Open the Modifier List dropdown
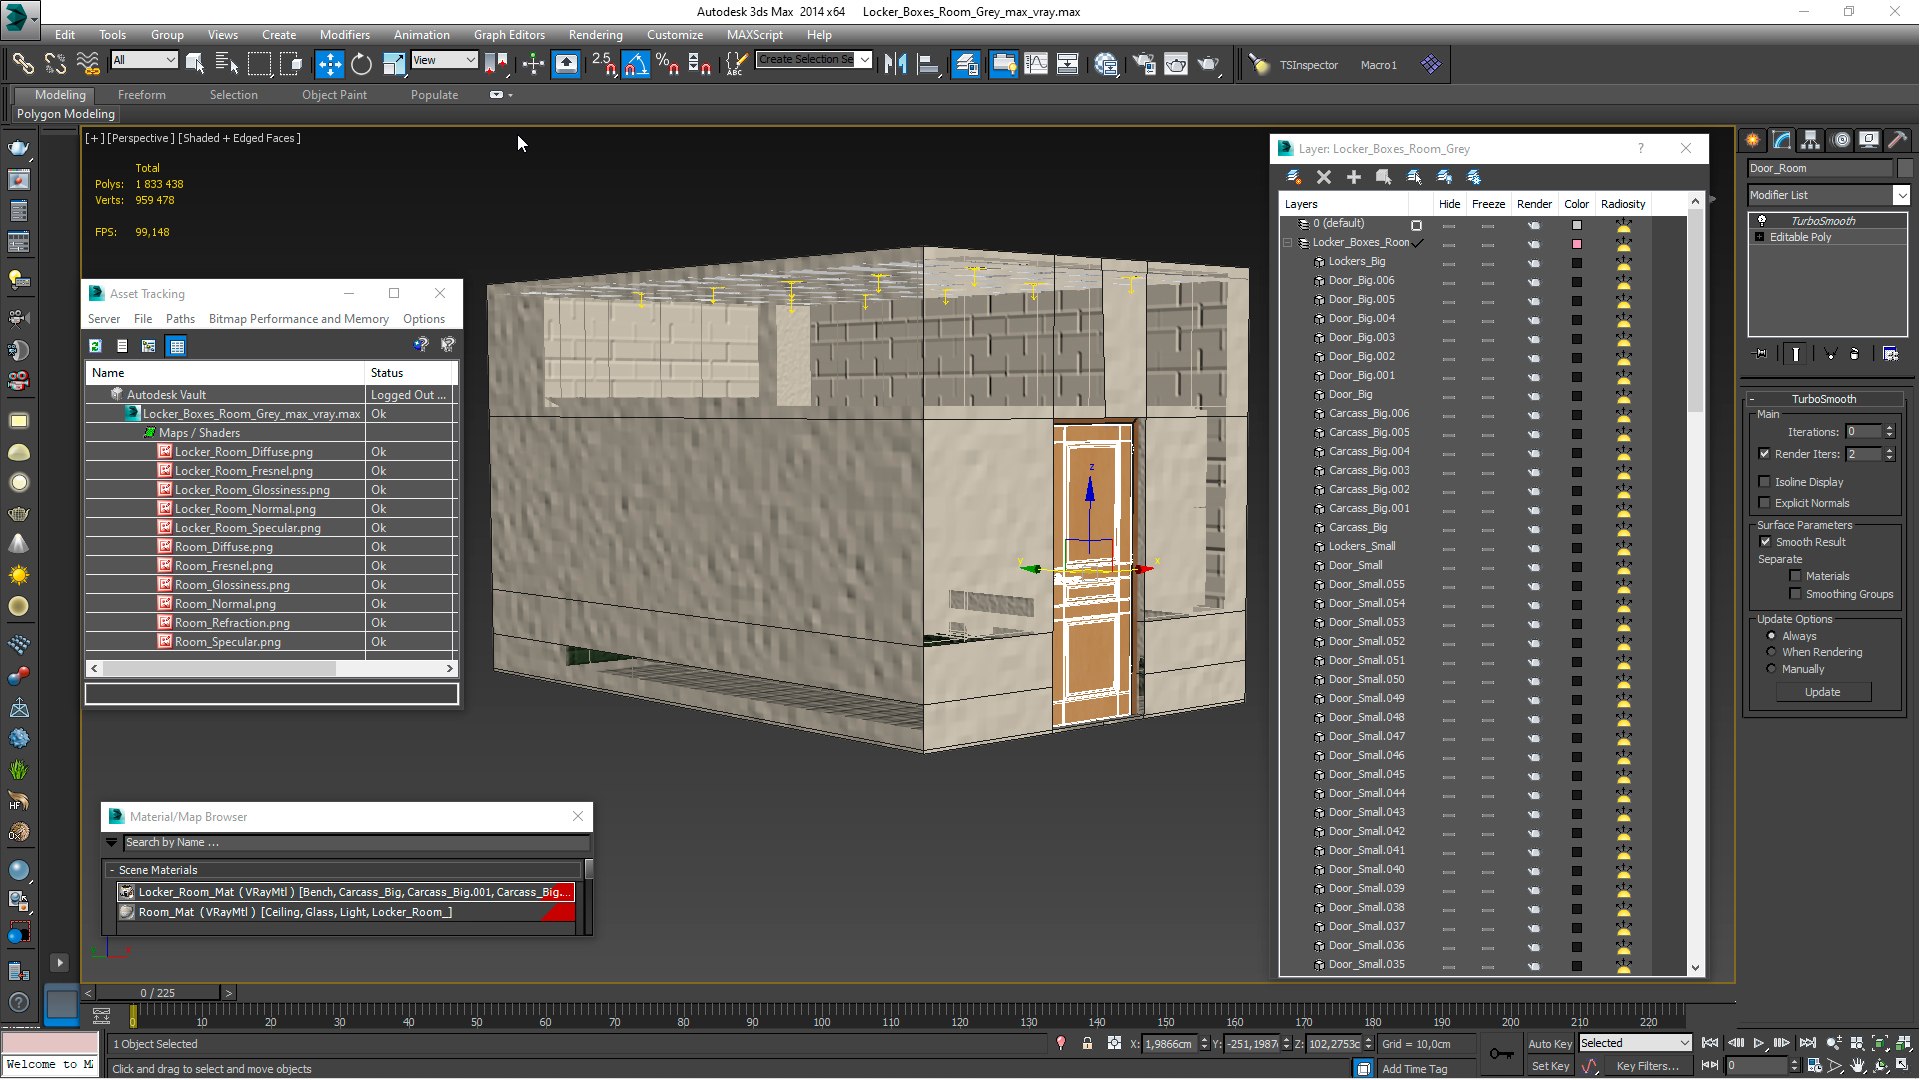This screenshot has width=1920, height=1080. [1829, 195]
